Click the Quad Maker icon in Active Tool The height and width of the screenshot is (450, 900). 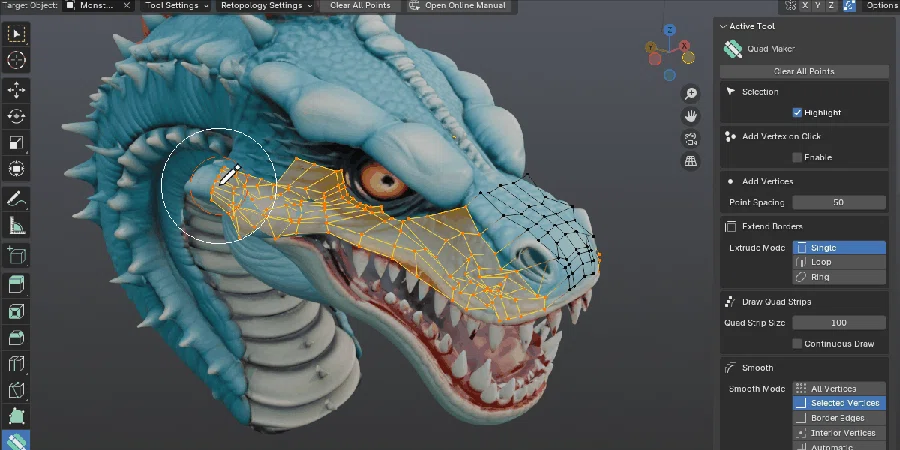point(732,49)
